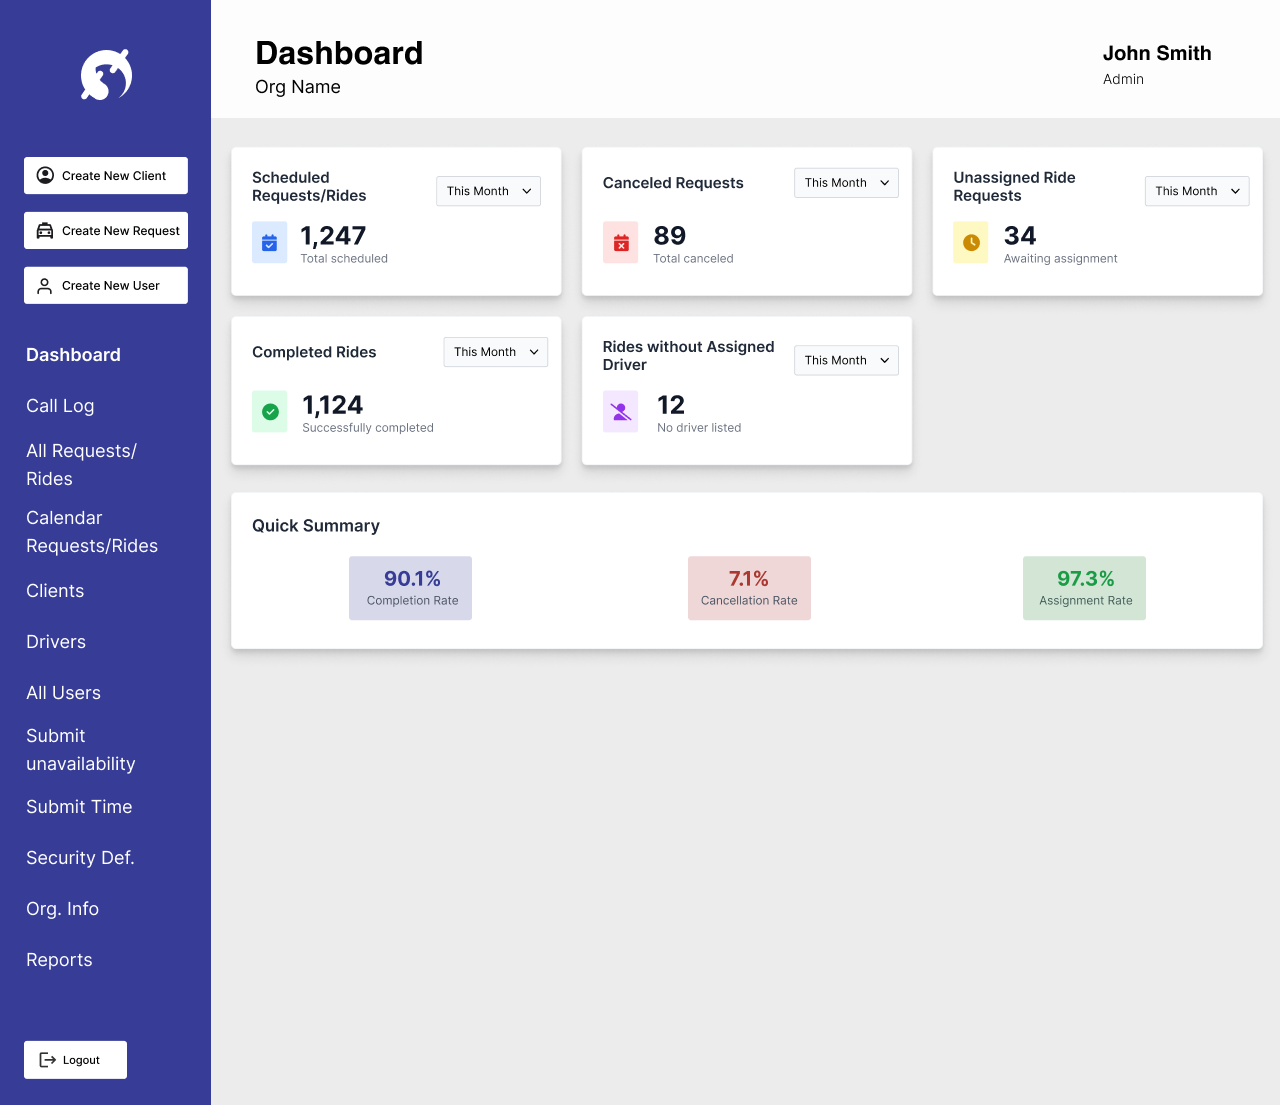Click the app logo in the sidebar

click(106, 75)
